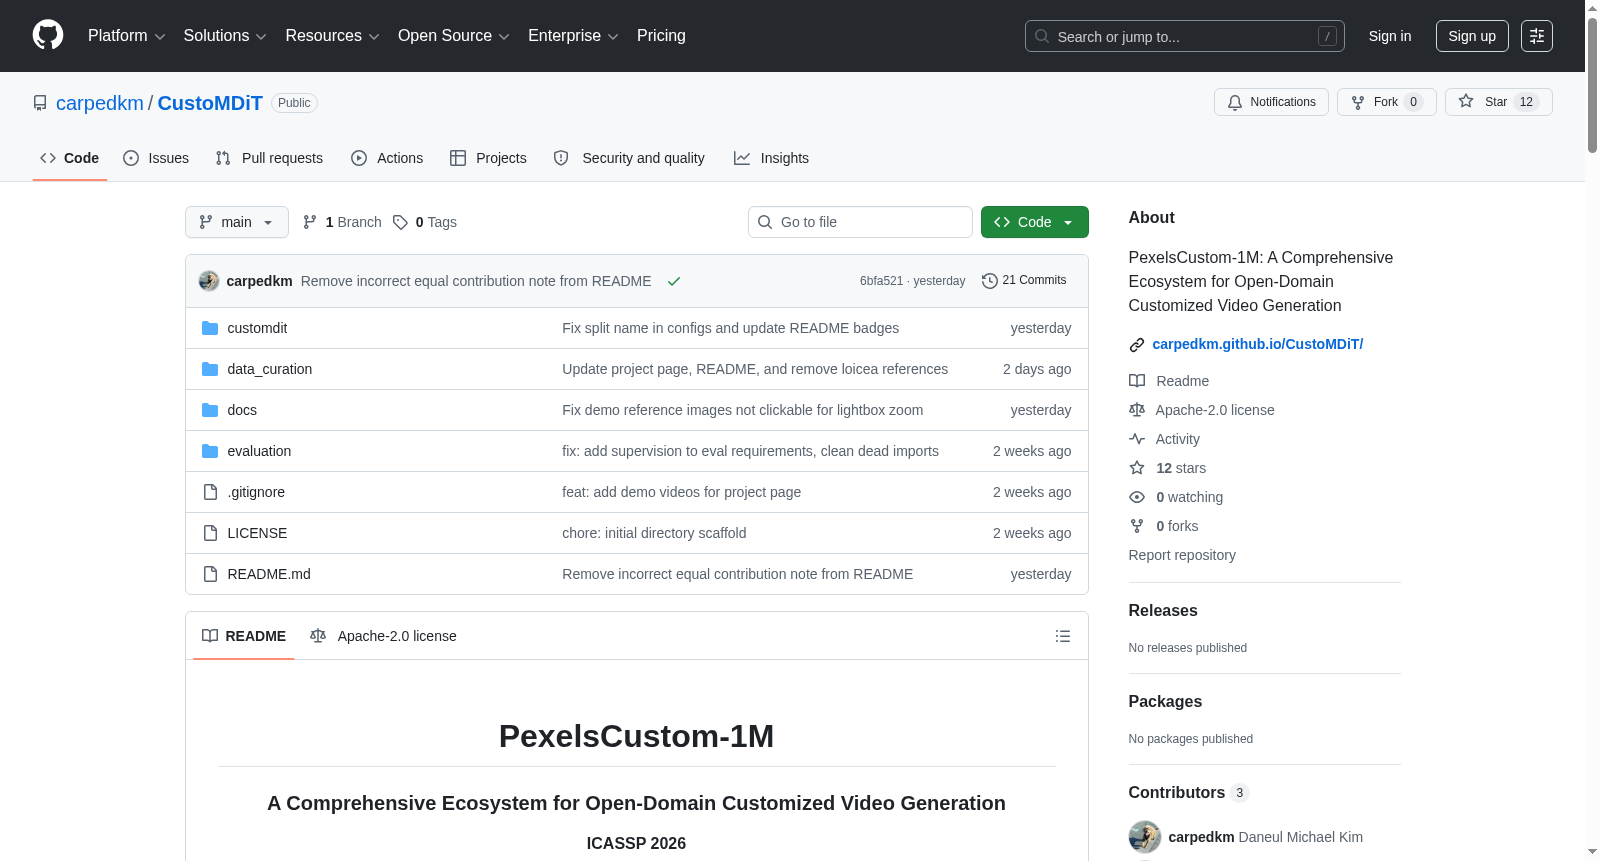
Task: Open the main branch selector dropdown
Action: click(237, 222)
